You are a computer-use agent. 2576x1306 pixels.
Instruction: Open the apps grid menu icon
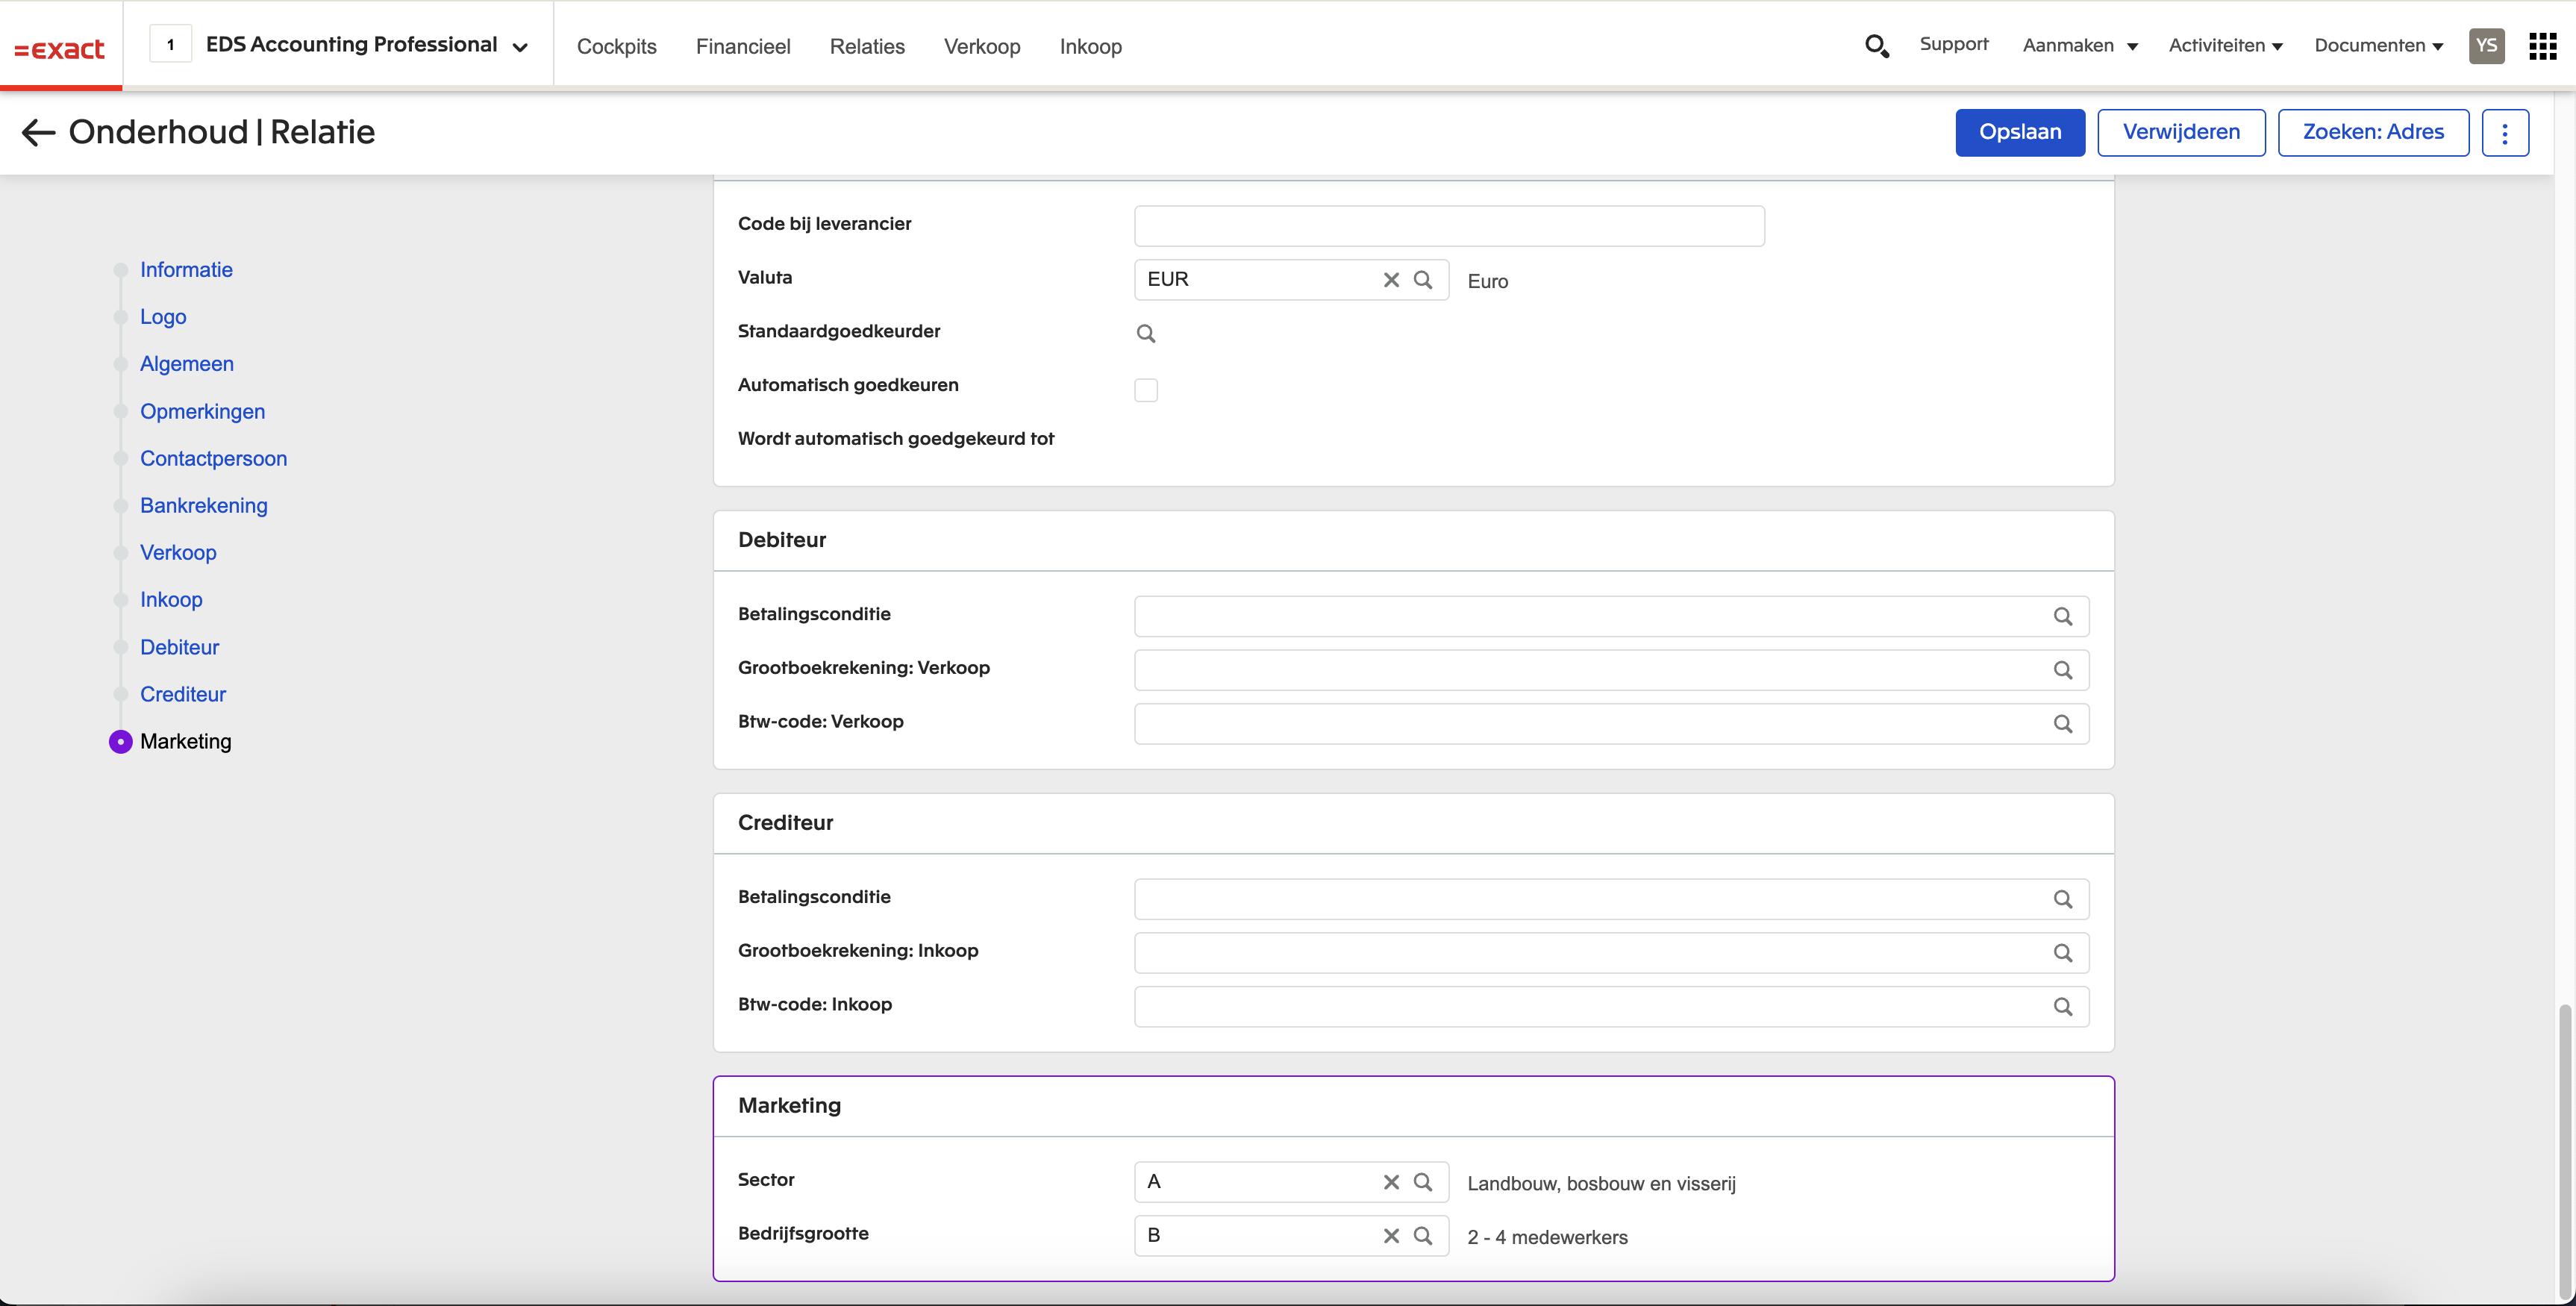(x=2542, y=46)
